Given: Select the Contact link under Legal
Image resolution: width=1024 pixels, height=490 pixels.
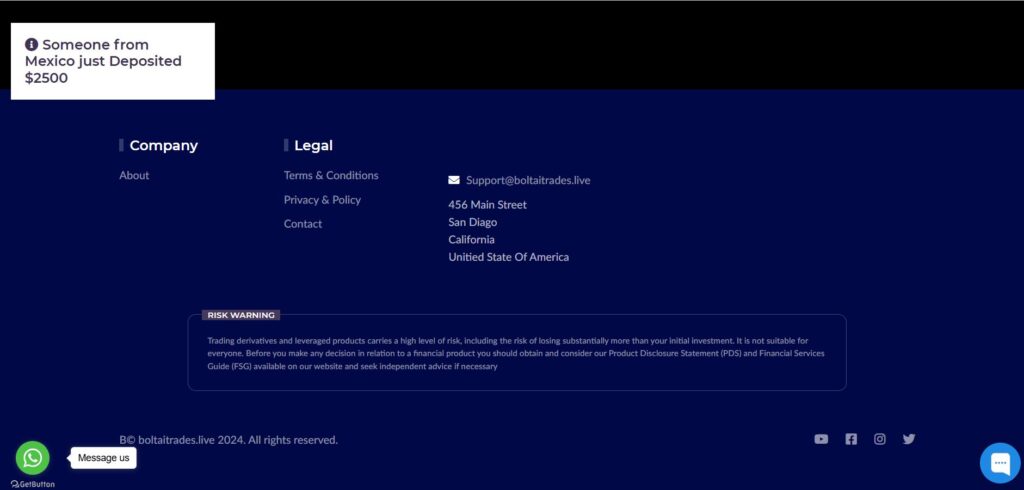Looking at the screenshot, I should (303, 224).
